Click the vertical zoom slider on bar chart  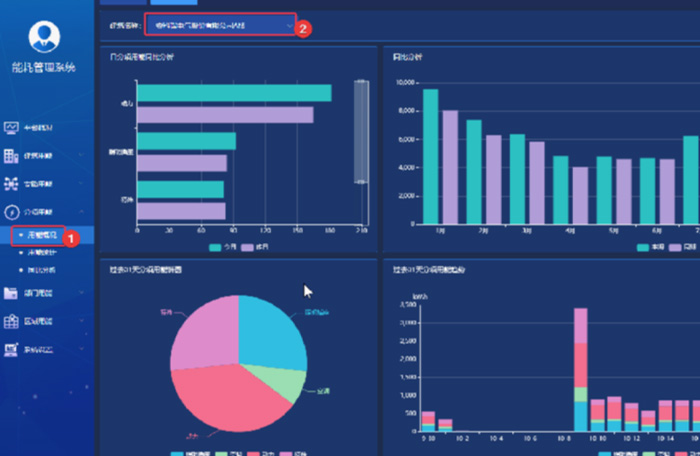point(361,132)
